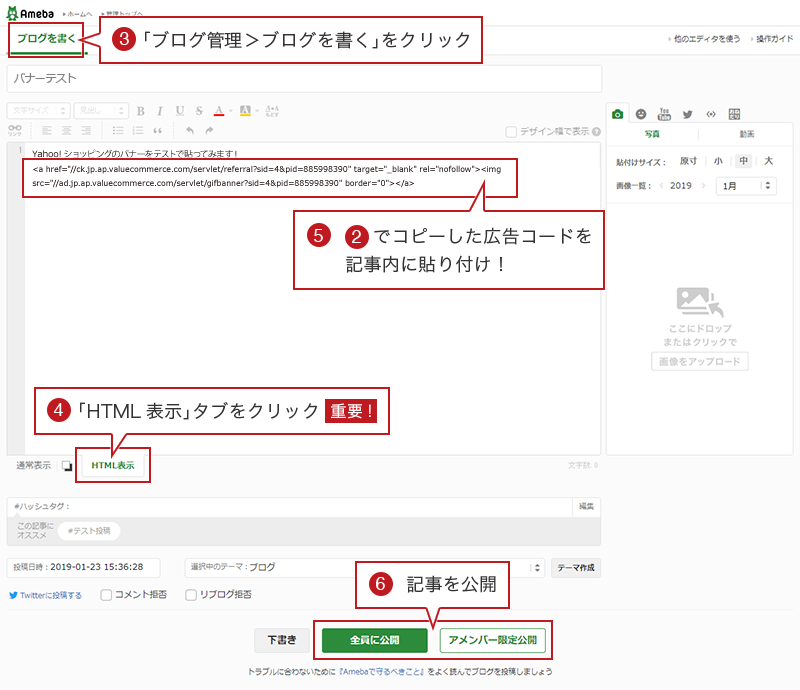Check the コメント拒否 checkbox
The height and width of the screenshot is (690, 800).
coord(105,595)
